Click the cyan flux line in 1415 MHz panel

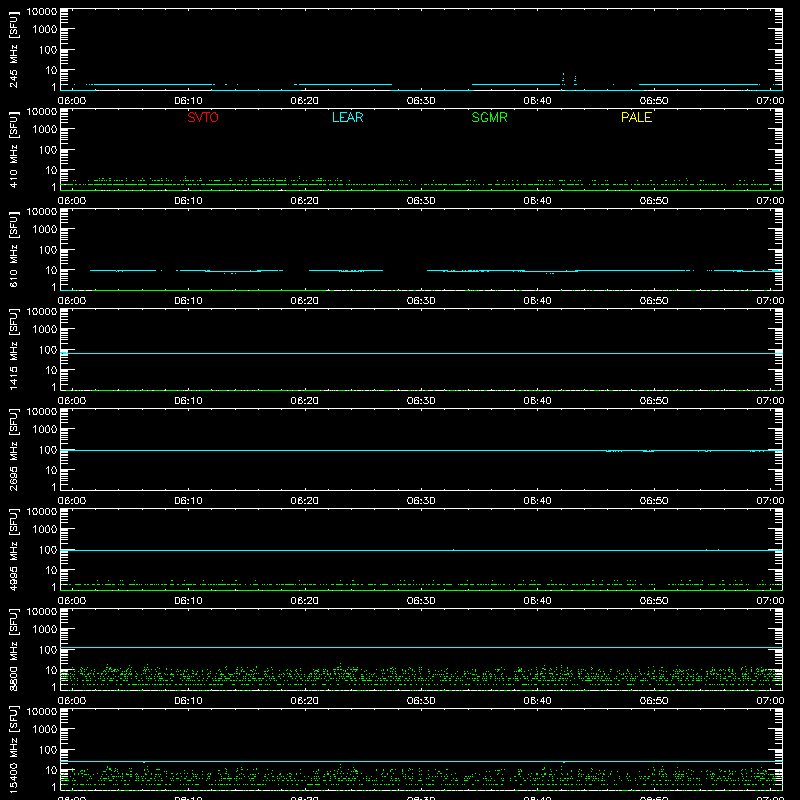[x=421, y=353]
